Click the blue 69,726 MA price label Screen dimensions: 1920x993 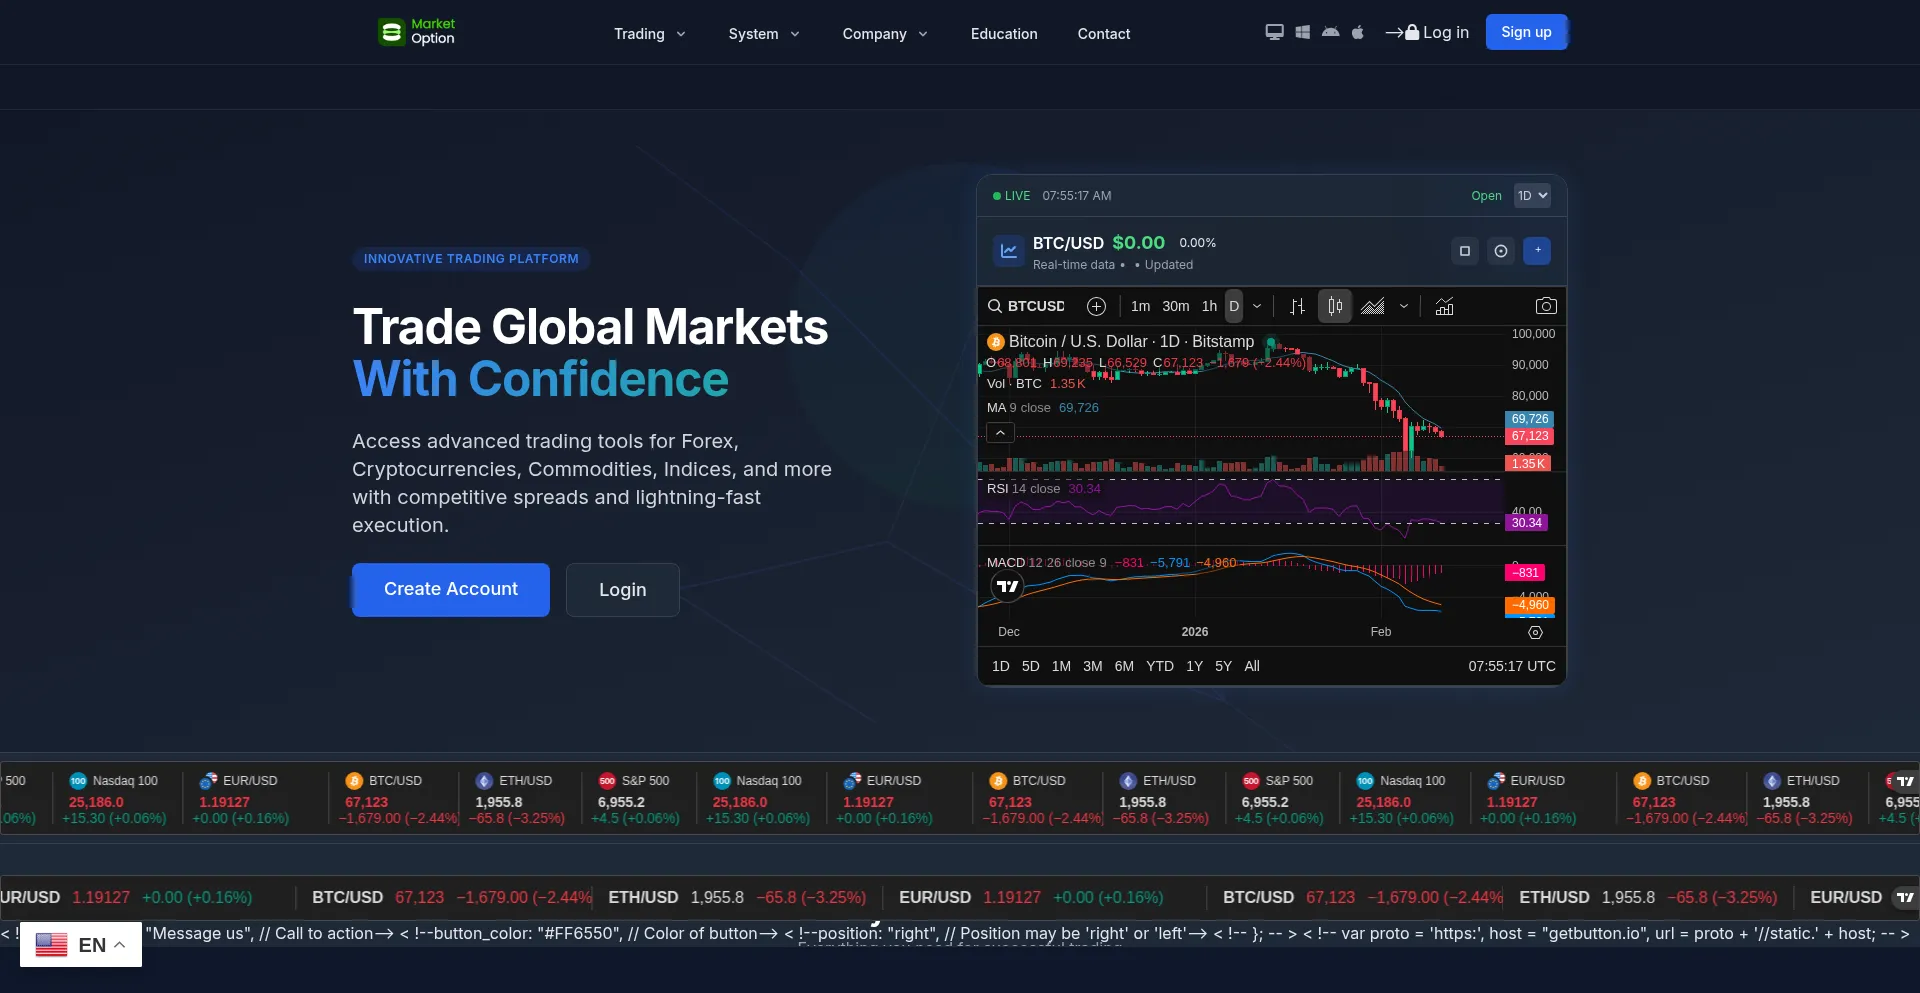click(1529, 419)
